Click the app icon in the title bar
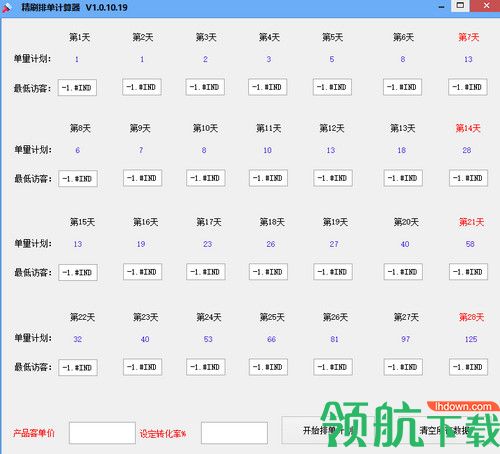500x454 pixels. click(x=7, y=8)
